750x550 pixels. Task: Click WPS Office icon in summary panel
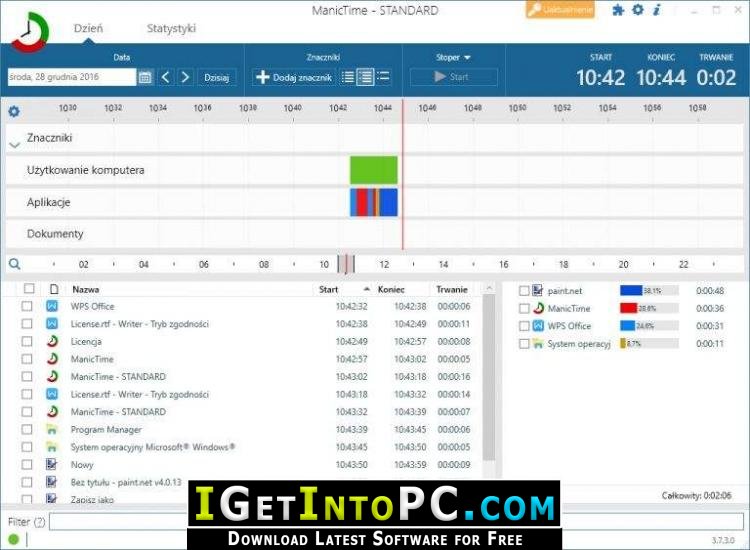coord(538,326)
